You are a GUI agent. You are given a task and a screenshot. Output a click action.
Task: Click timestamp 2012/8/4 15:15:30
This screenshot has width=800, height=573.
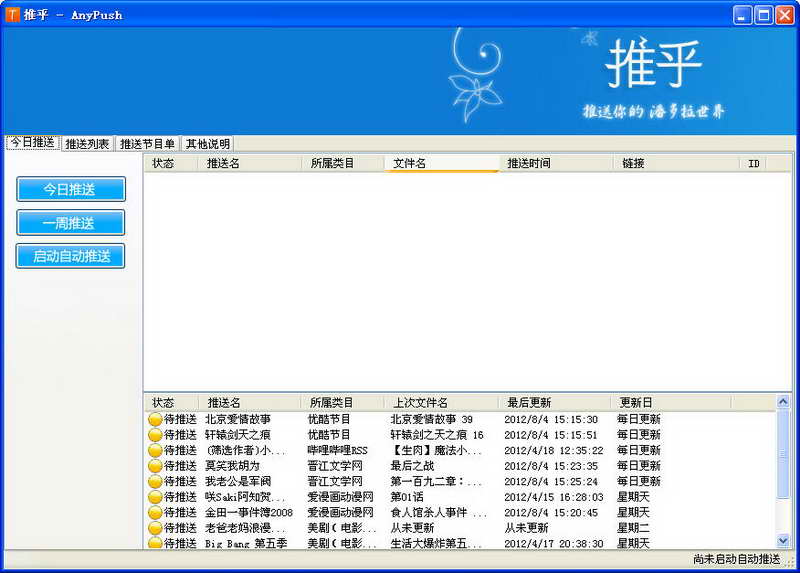pyautogui.click(x=551, y=419)
